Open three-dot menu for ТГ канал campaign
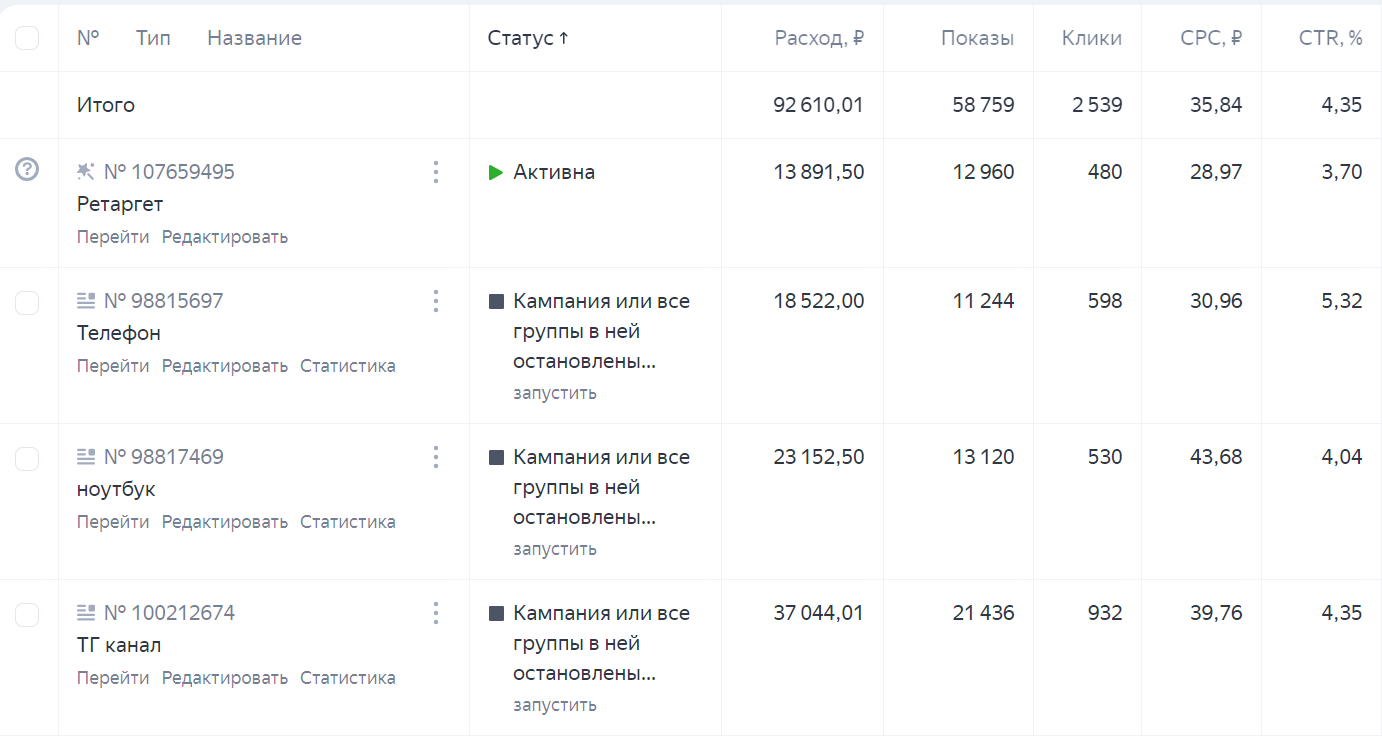The width and height of the screenshot is (1382, 736). 435,613
